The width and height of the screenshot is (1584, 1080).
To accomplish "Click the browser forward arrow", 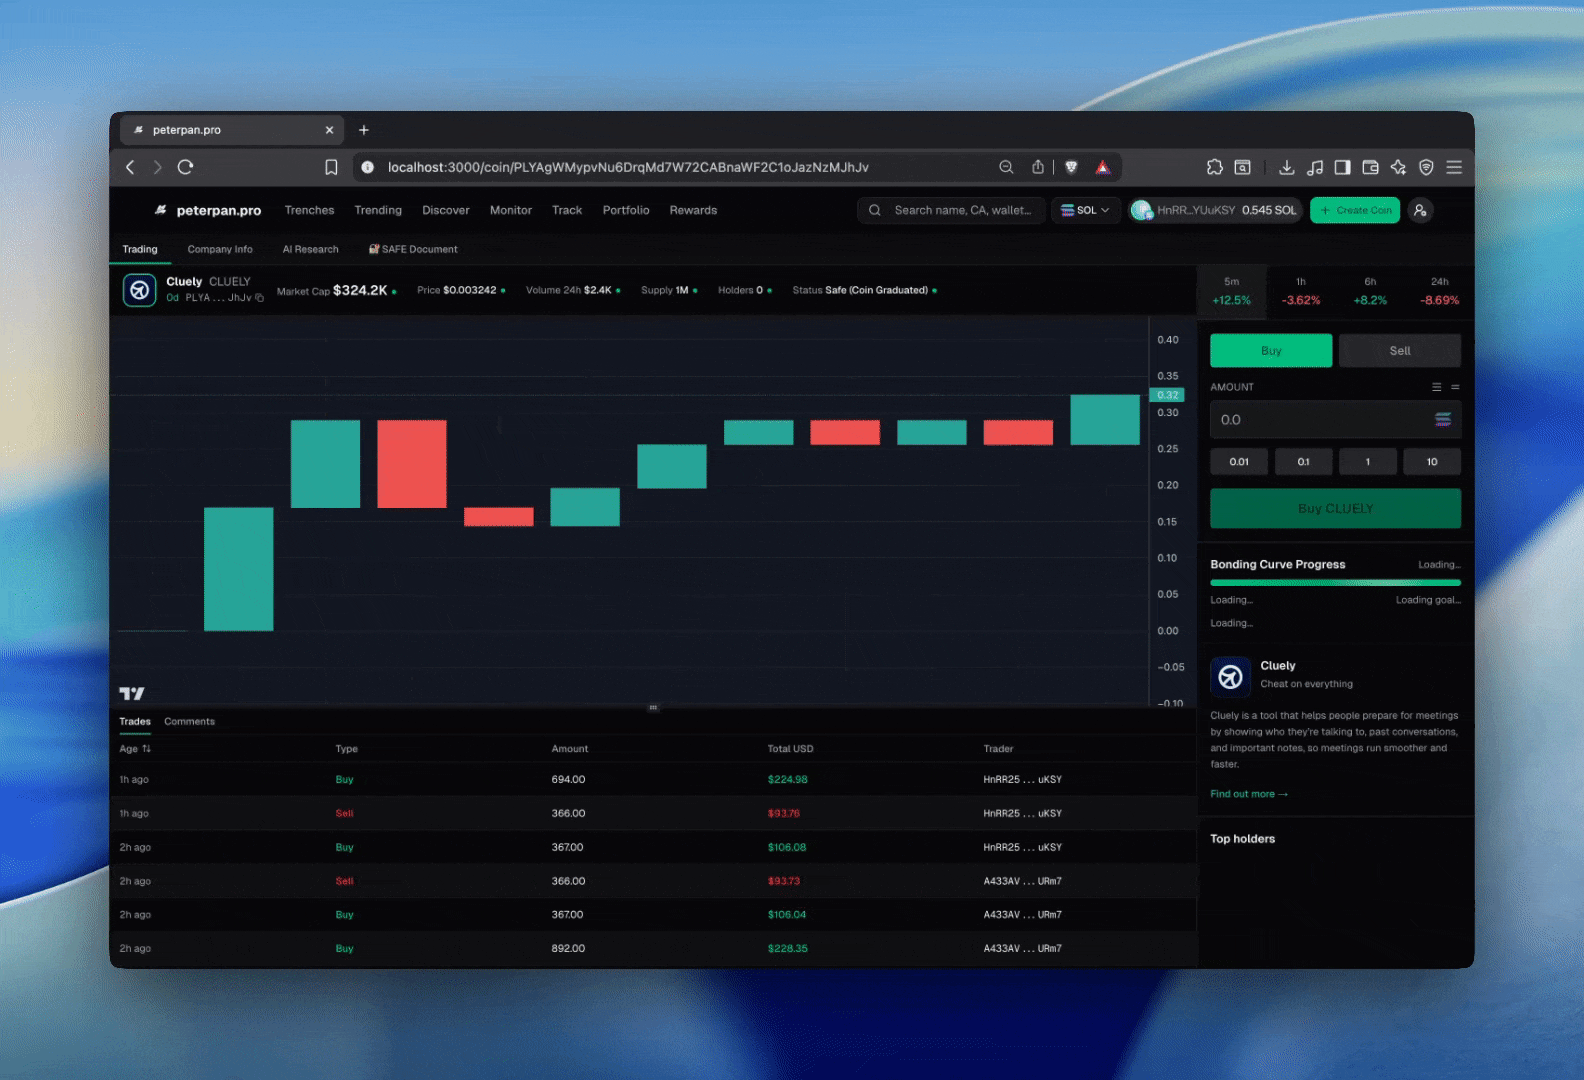I will [157, 167].
